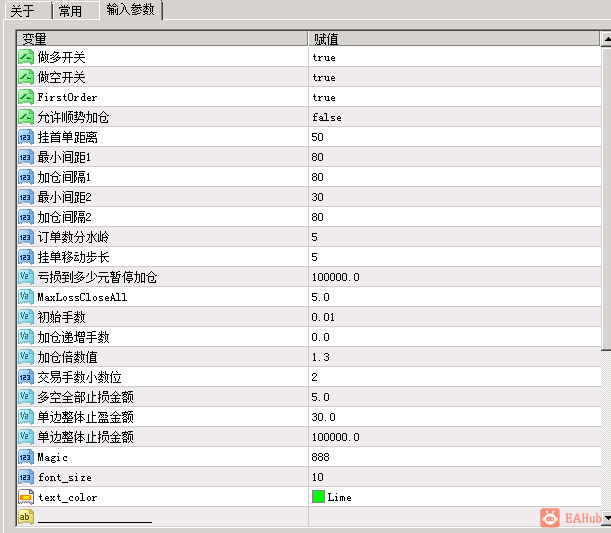Click the double icon beside 加仓递增手数
The image size is (611, 533).
pyautogui.click(x=26, y=337)
